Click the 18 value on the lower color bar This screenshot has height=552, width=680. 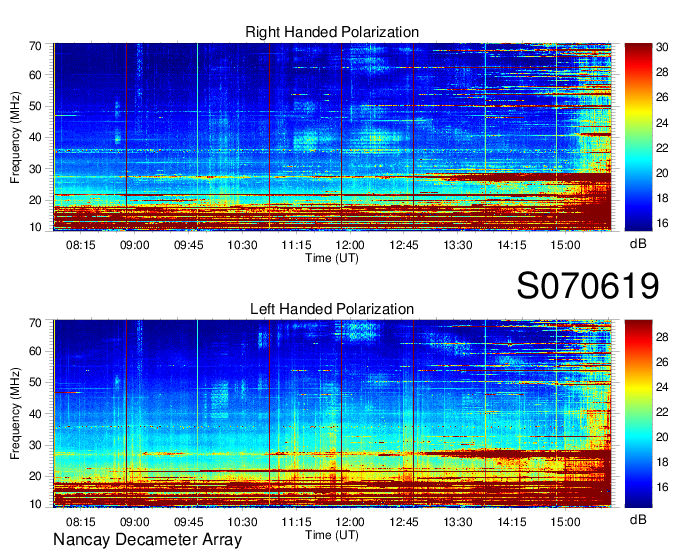click(662, 462)
